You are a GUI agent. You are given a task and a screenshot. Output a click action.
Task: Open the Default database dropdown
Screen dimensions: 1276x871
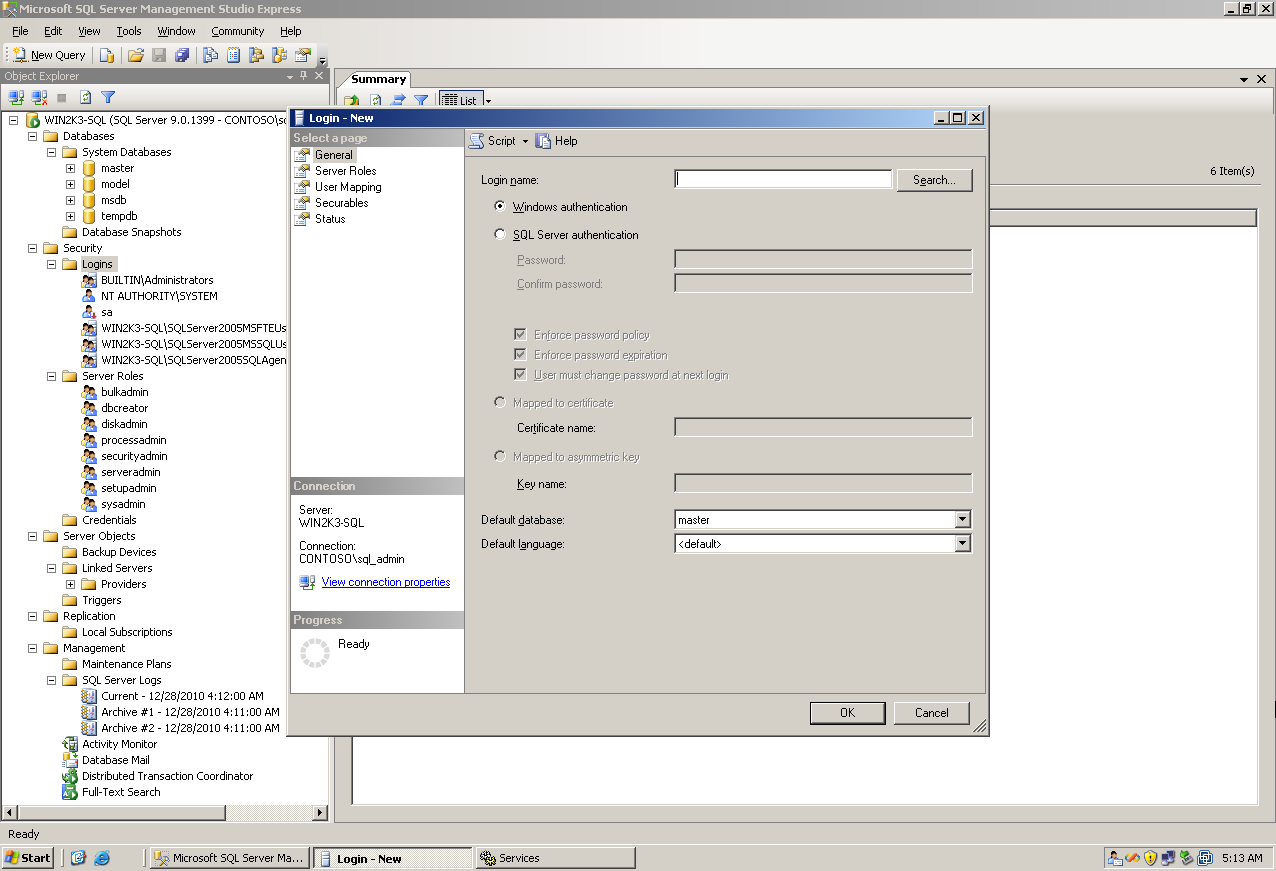click(x=961, y=519)
